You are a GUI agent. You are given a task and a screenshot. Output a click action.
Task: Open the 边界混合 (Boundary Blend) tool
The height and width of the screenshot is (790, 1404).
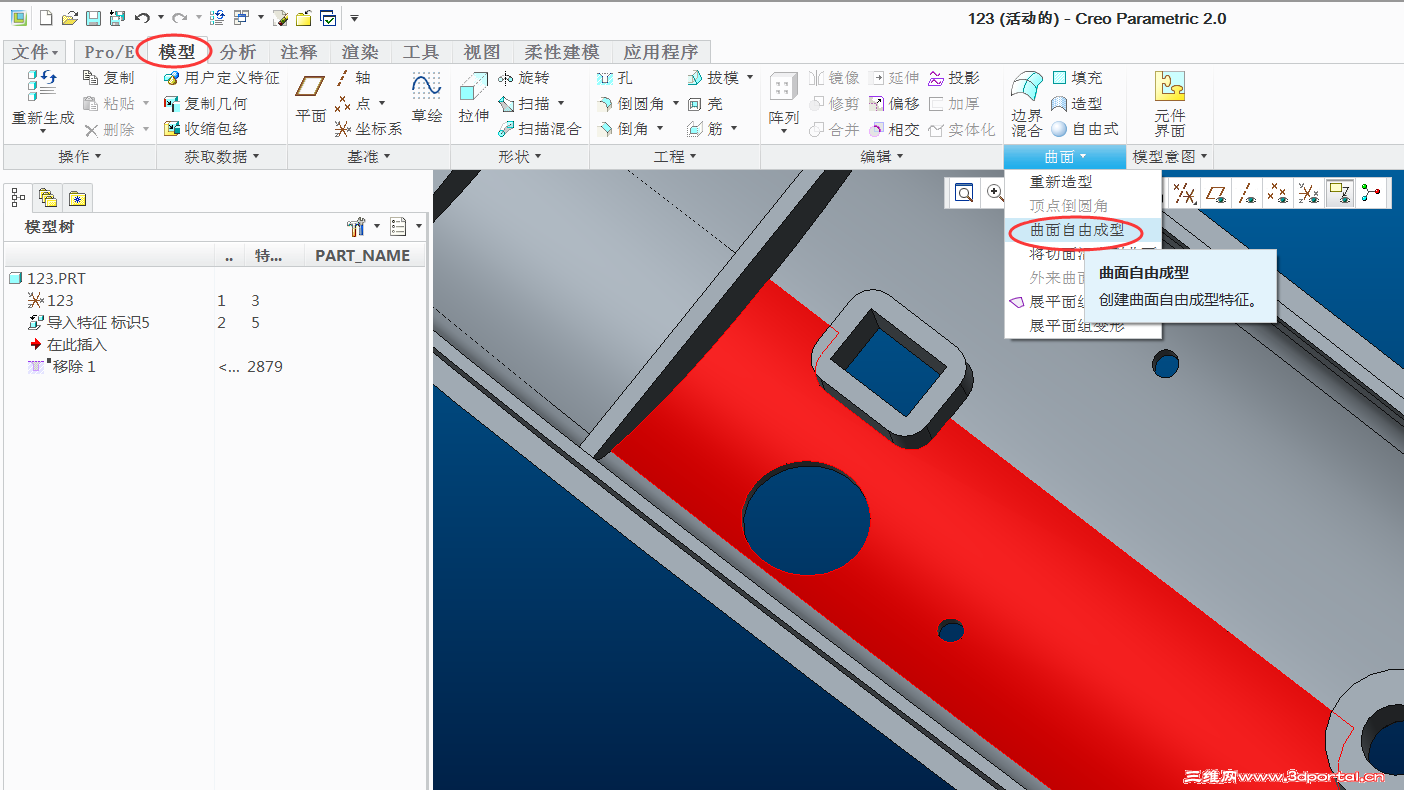tap(1027, 103)
